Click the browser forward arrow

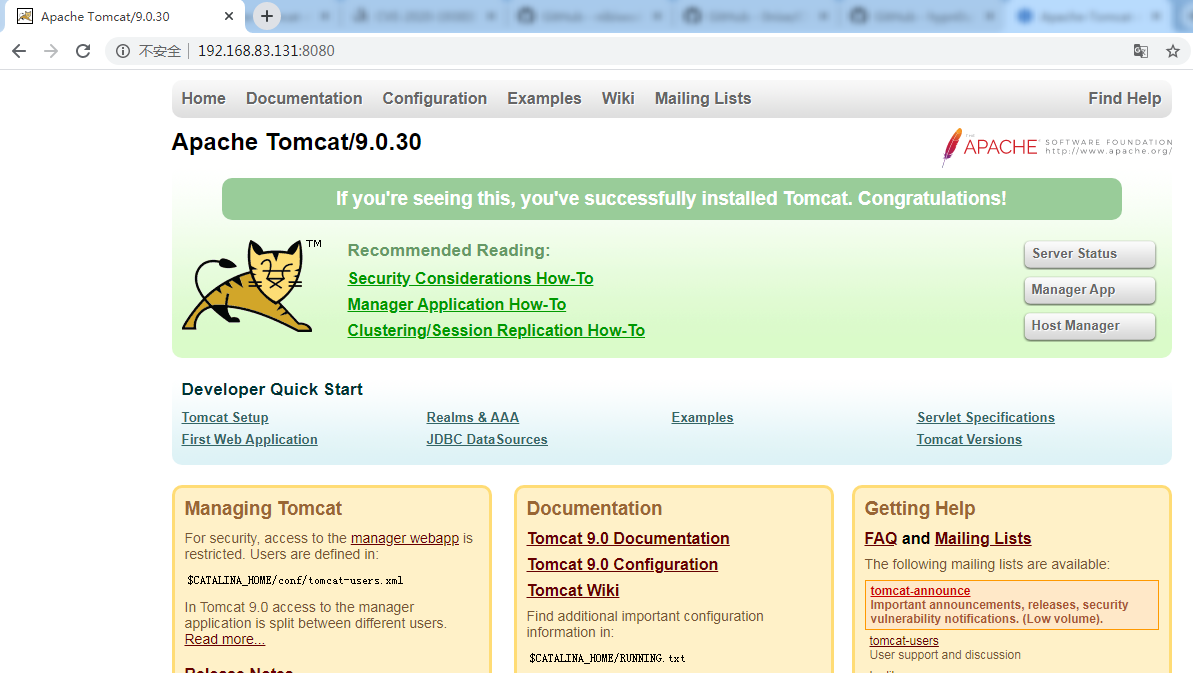(51, 51)
